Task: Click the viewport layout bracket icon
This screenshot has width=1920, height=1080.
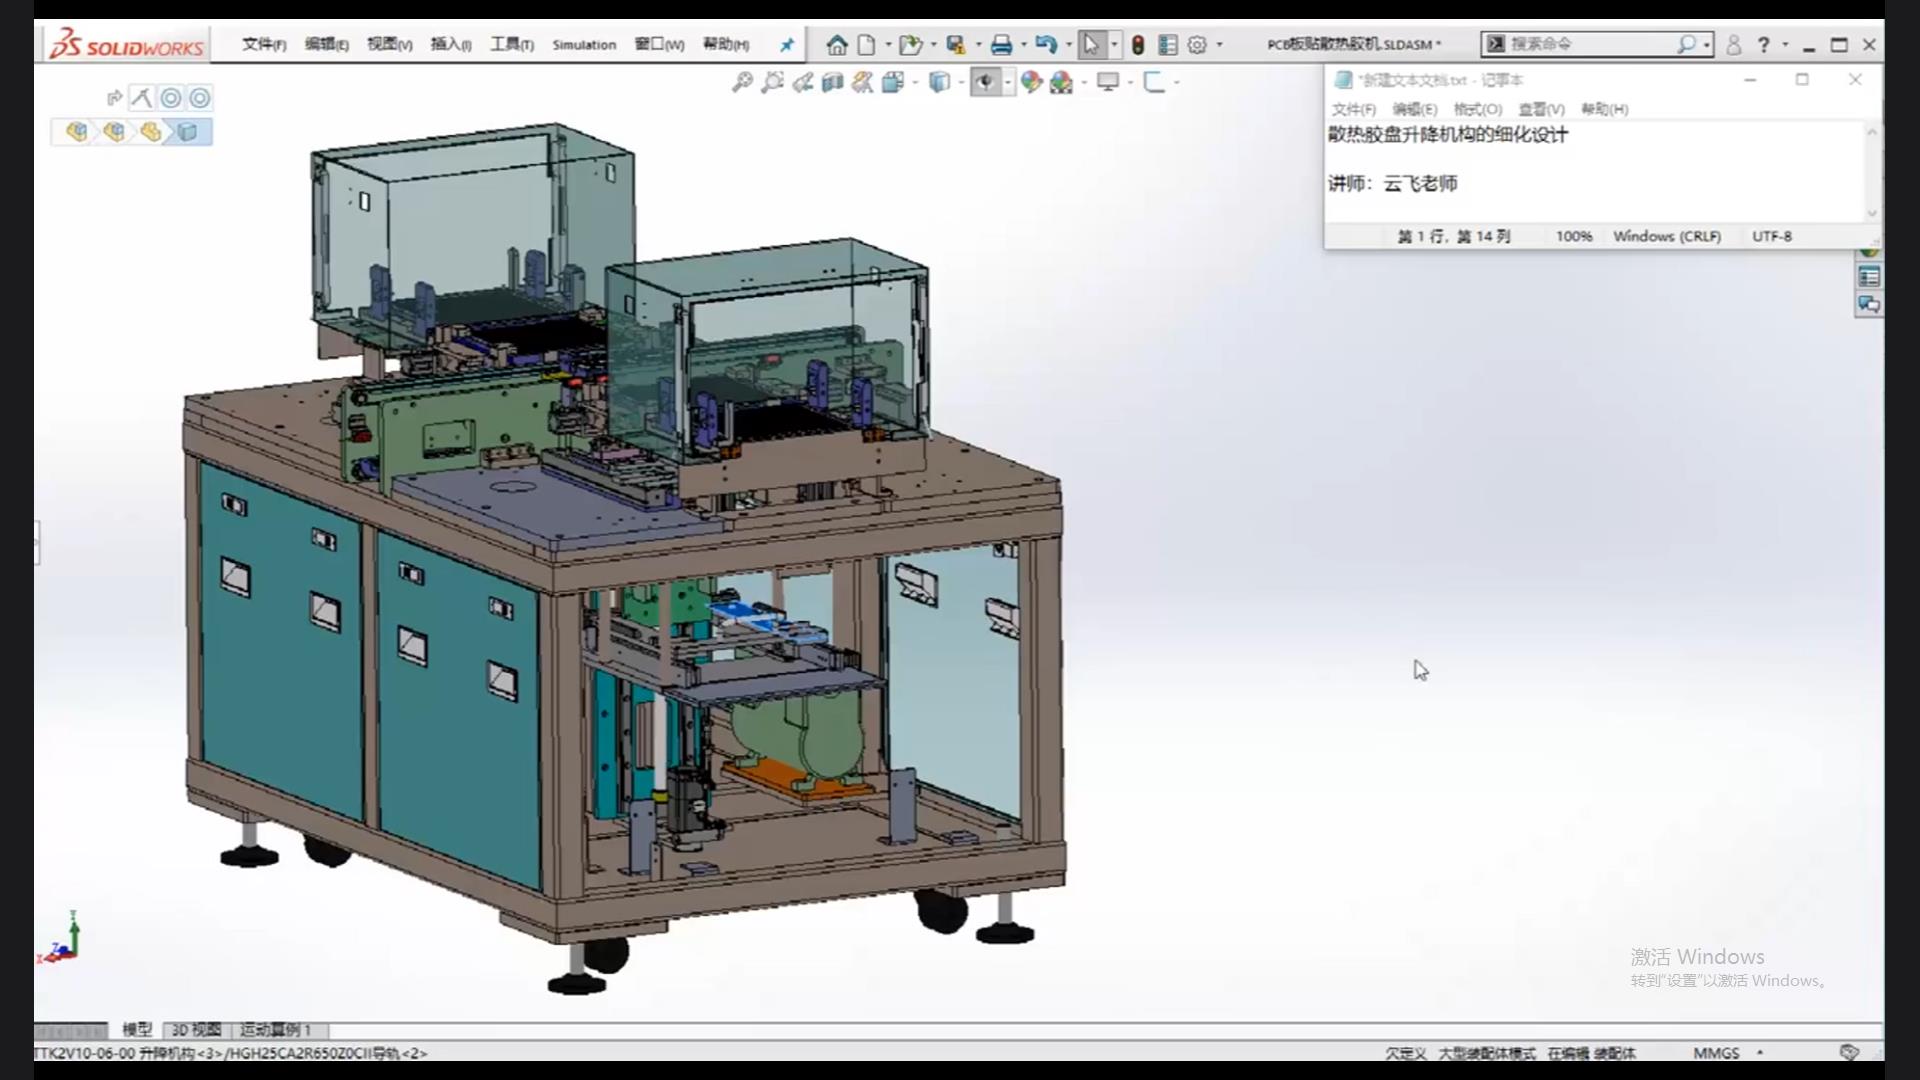Action: click(x=1154, y=82)
